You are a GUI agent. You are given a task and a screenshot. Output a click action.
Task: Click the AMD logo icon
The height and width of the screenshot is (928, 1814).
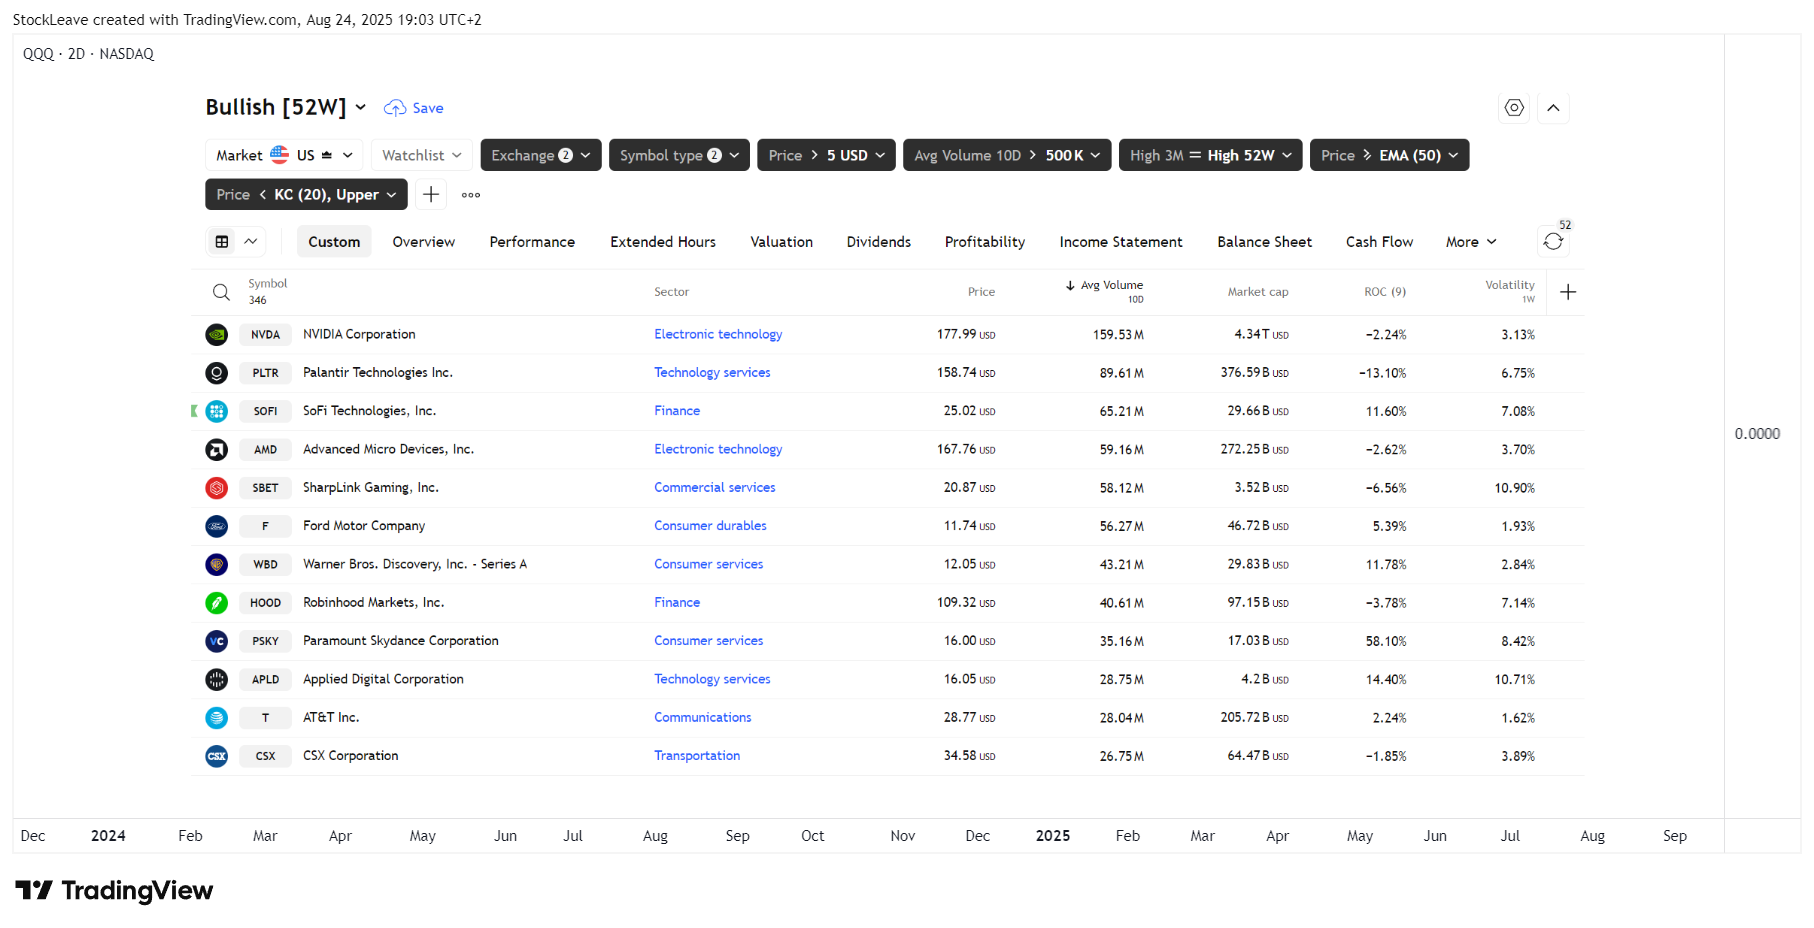pyautogui.click(x=217, y=450)
